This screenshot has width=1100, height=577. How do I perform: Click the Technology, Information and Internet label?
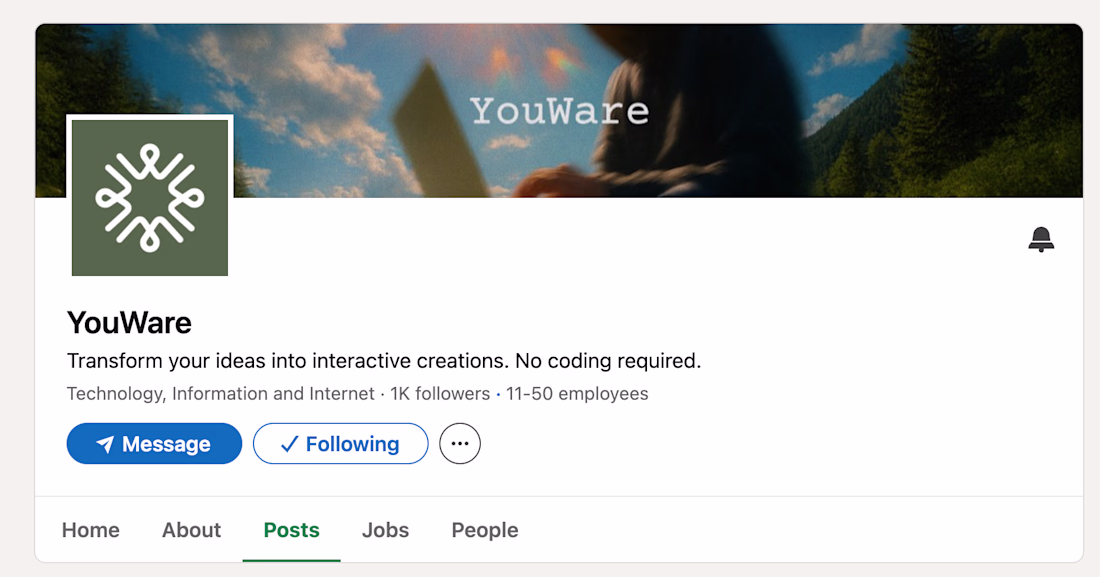221,394
